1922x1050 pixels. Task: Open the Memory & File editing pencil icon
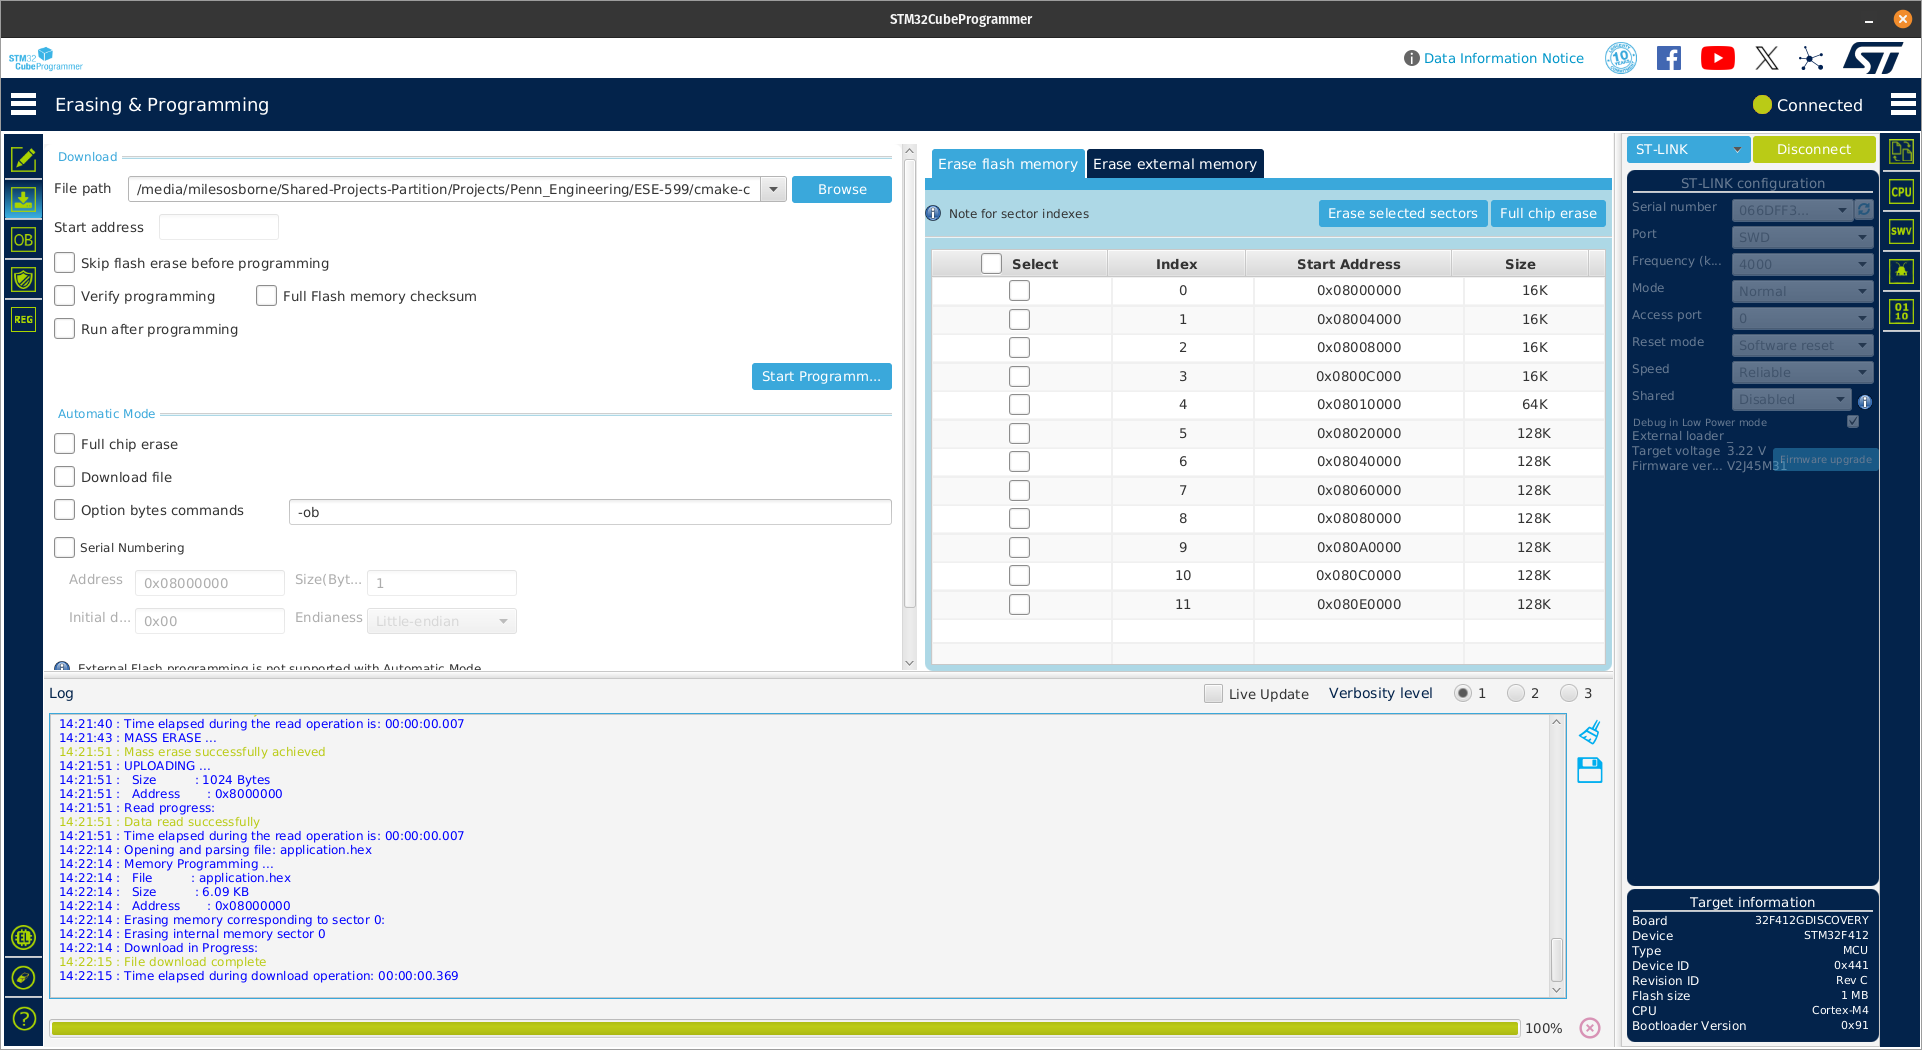[x=23, y=159]
